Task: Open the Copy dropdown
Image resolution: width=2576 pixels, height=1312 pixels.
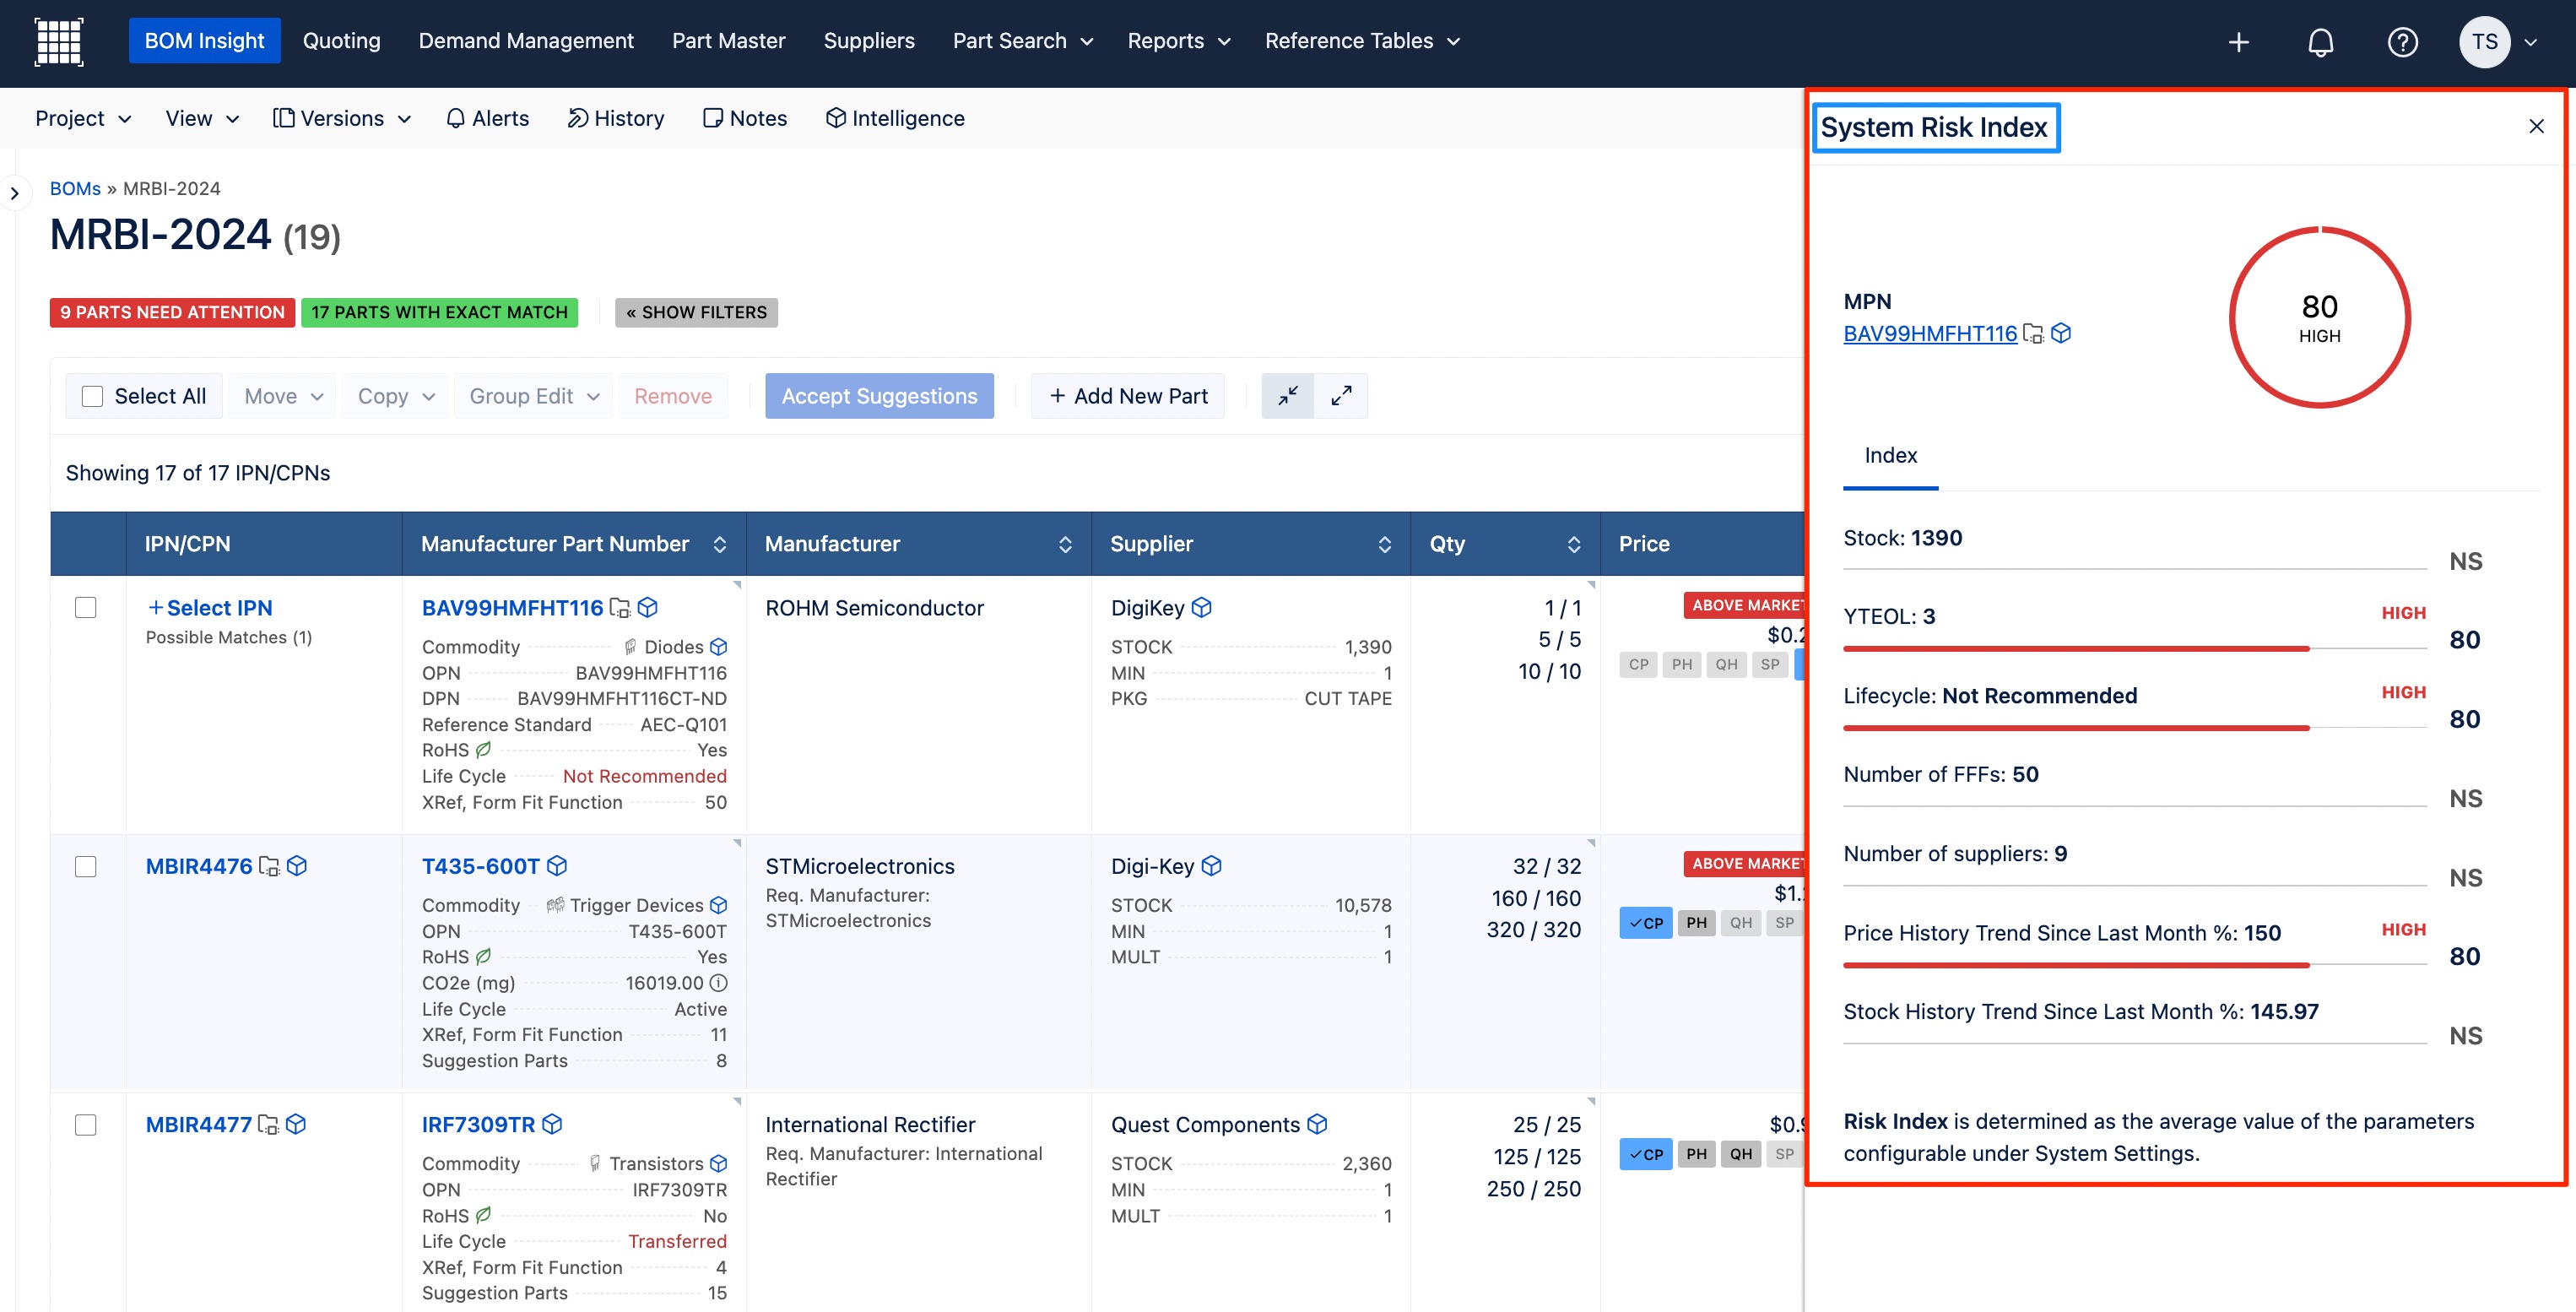Action: coord(396,396)
